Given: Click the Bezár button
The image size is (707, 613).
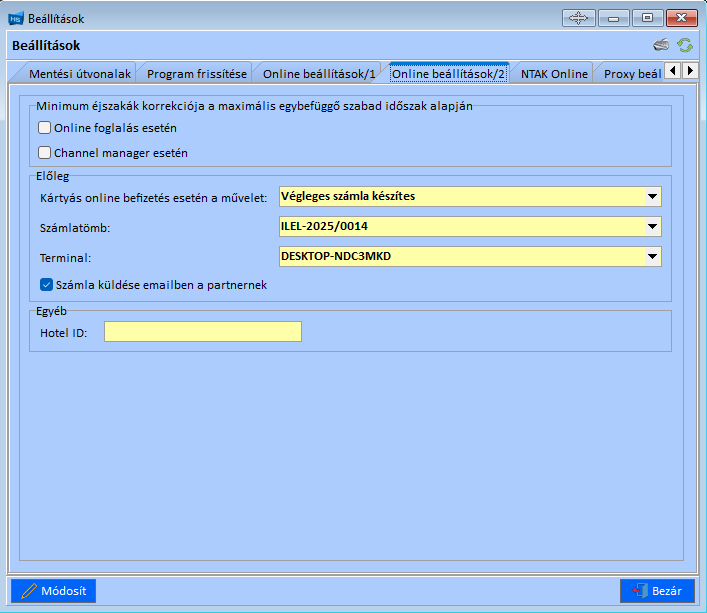Looking at the screenshot, I should (x=657, y=591).
